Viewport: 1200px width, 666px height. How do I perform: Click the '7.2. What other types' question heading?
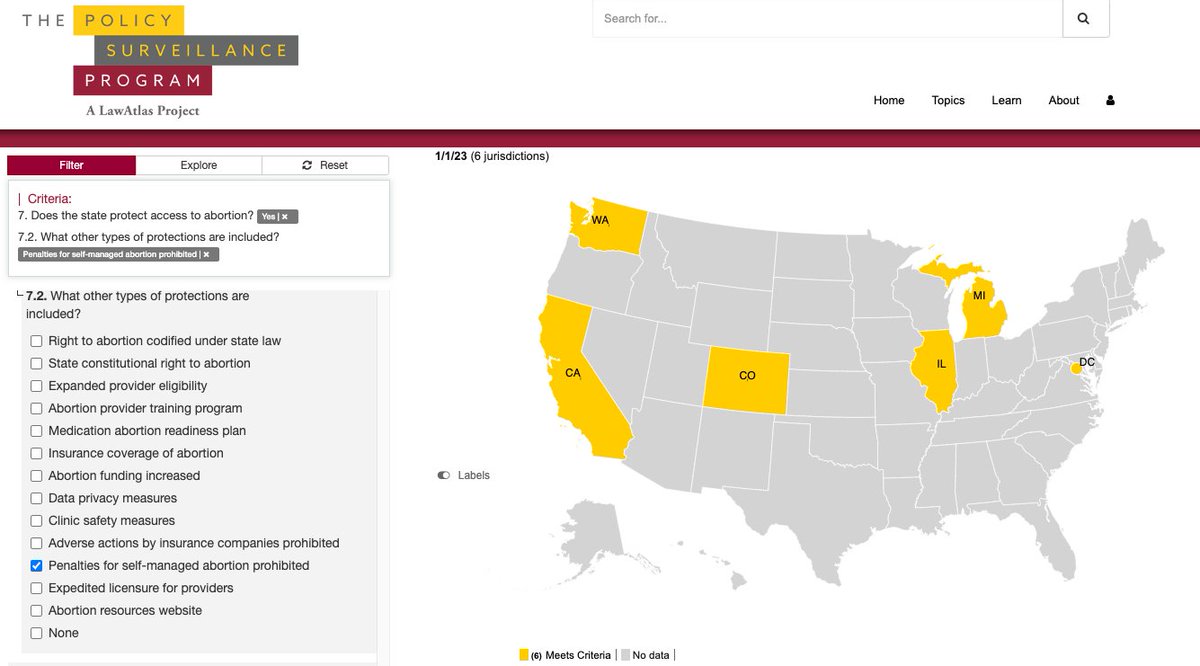coord(138,305)
